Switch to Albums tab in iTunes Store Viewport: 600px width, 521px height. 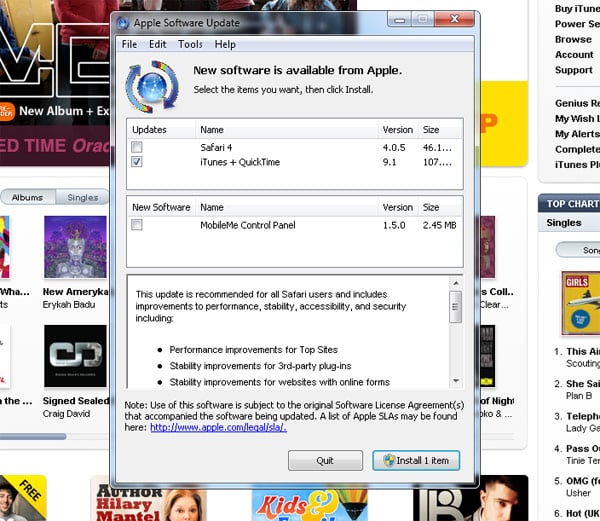[28, 197]
